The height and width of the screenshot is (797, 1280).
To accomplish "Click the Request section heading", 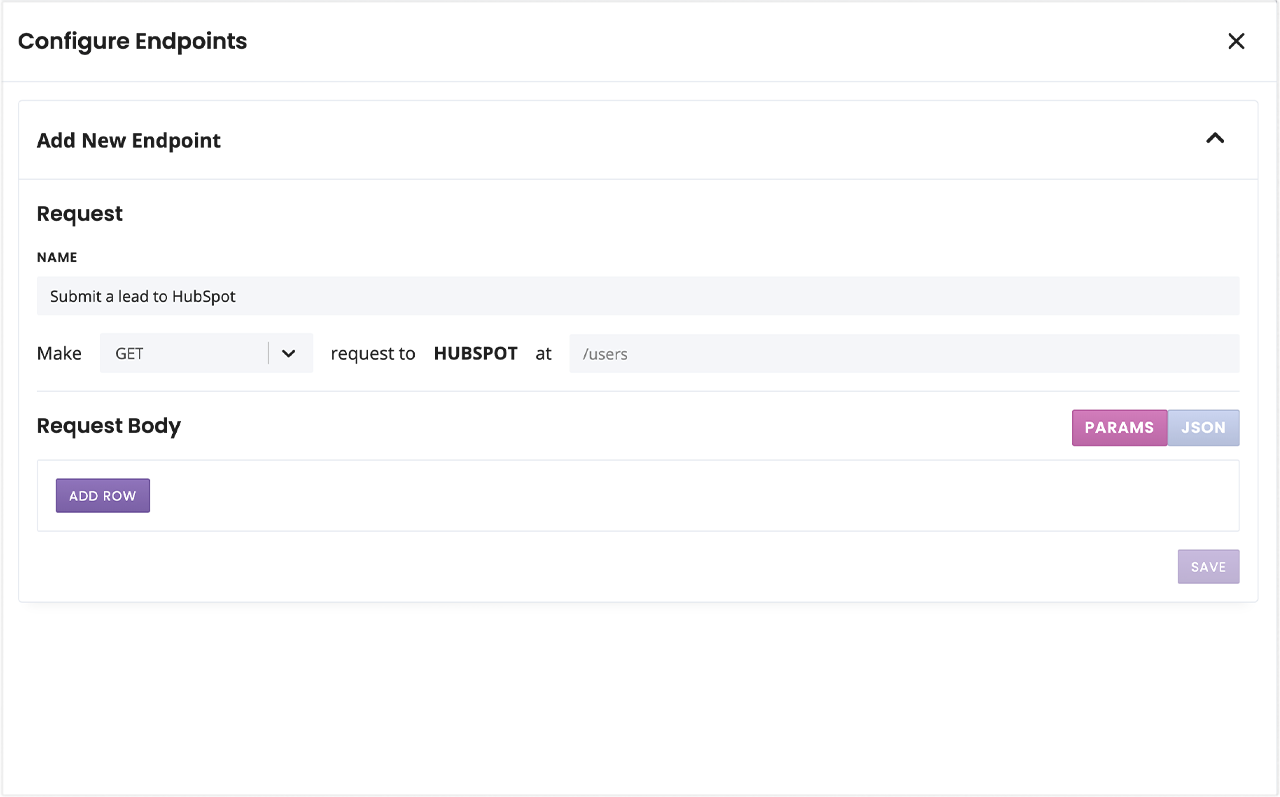I will (x=80, y=214).
